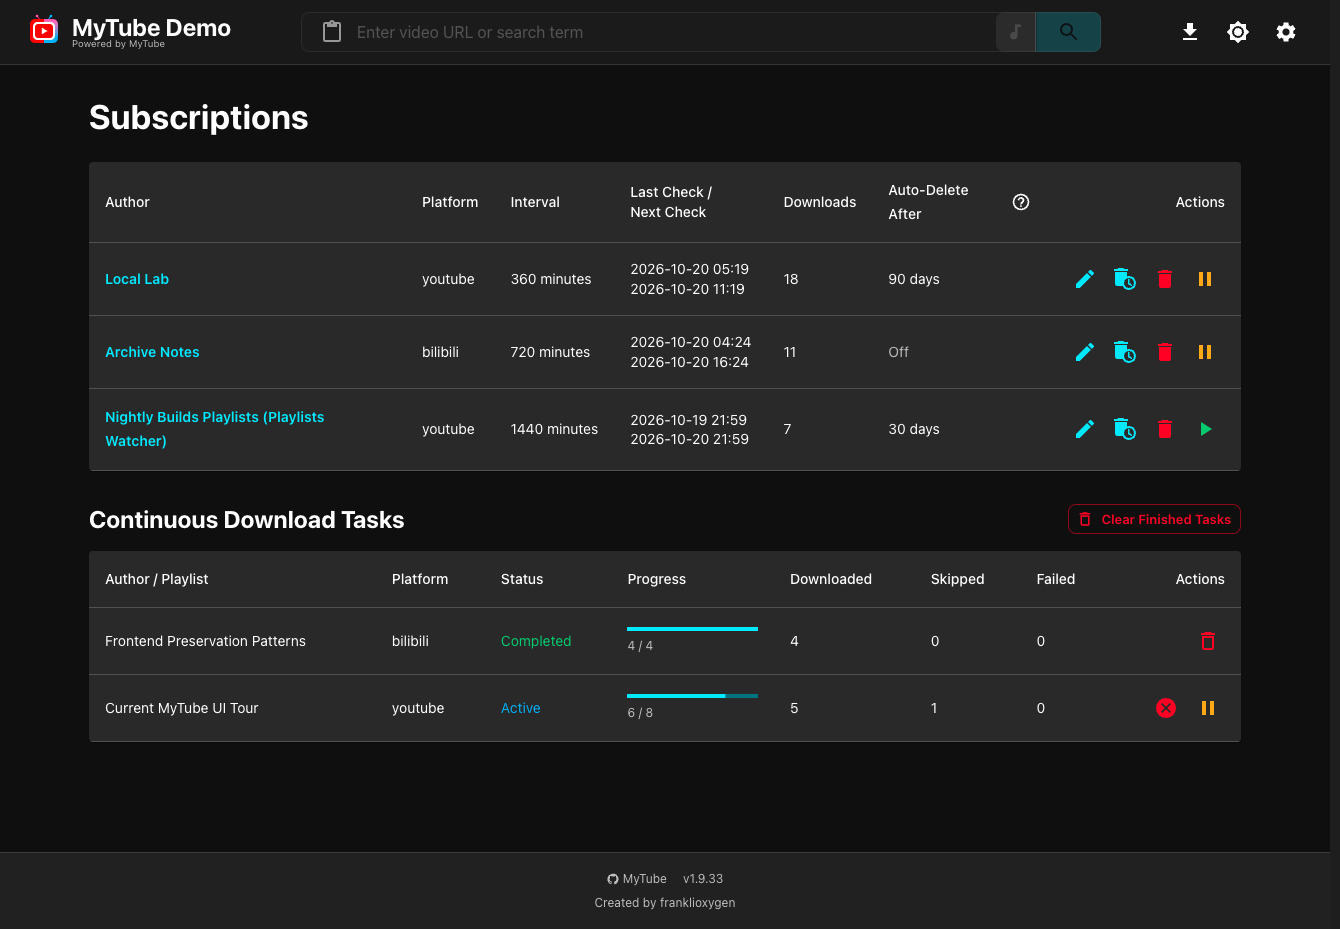Open Nightly Builds Playlists (Playlists Watcher) link
The height and width of the screenshot is (929, 1340).
[x=215, y=429]
